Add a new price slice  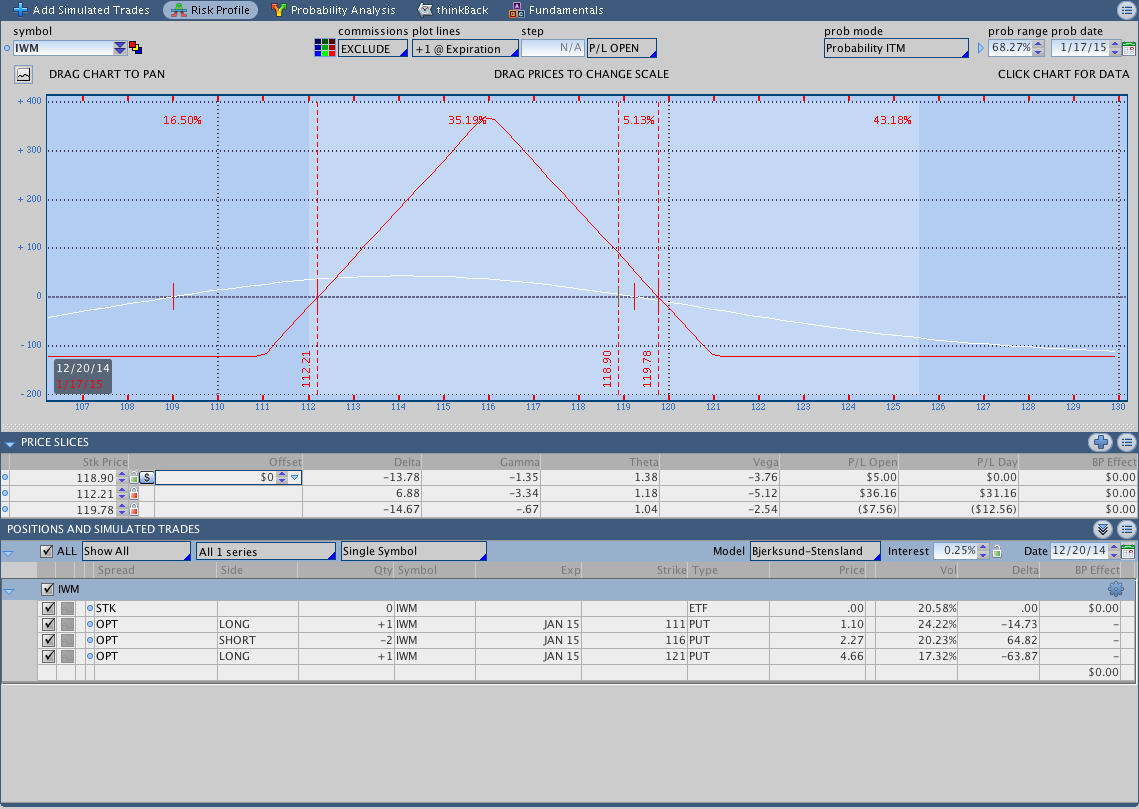pyautogui.click(x=1101, y=442)
